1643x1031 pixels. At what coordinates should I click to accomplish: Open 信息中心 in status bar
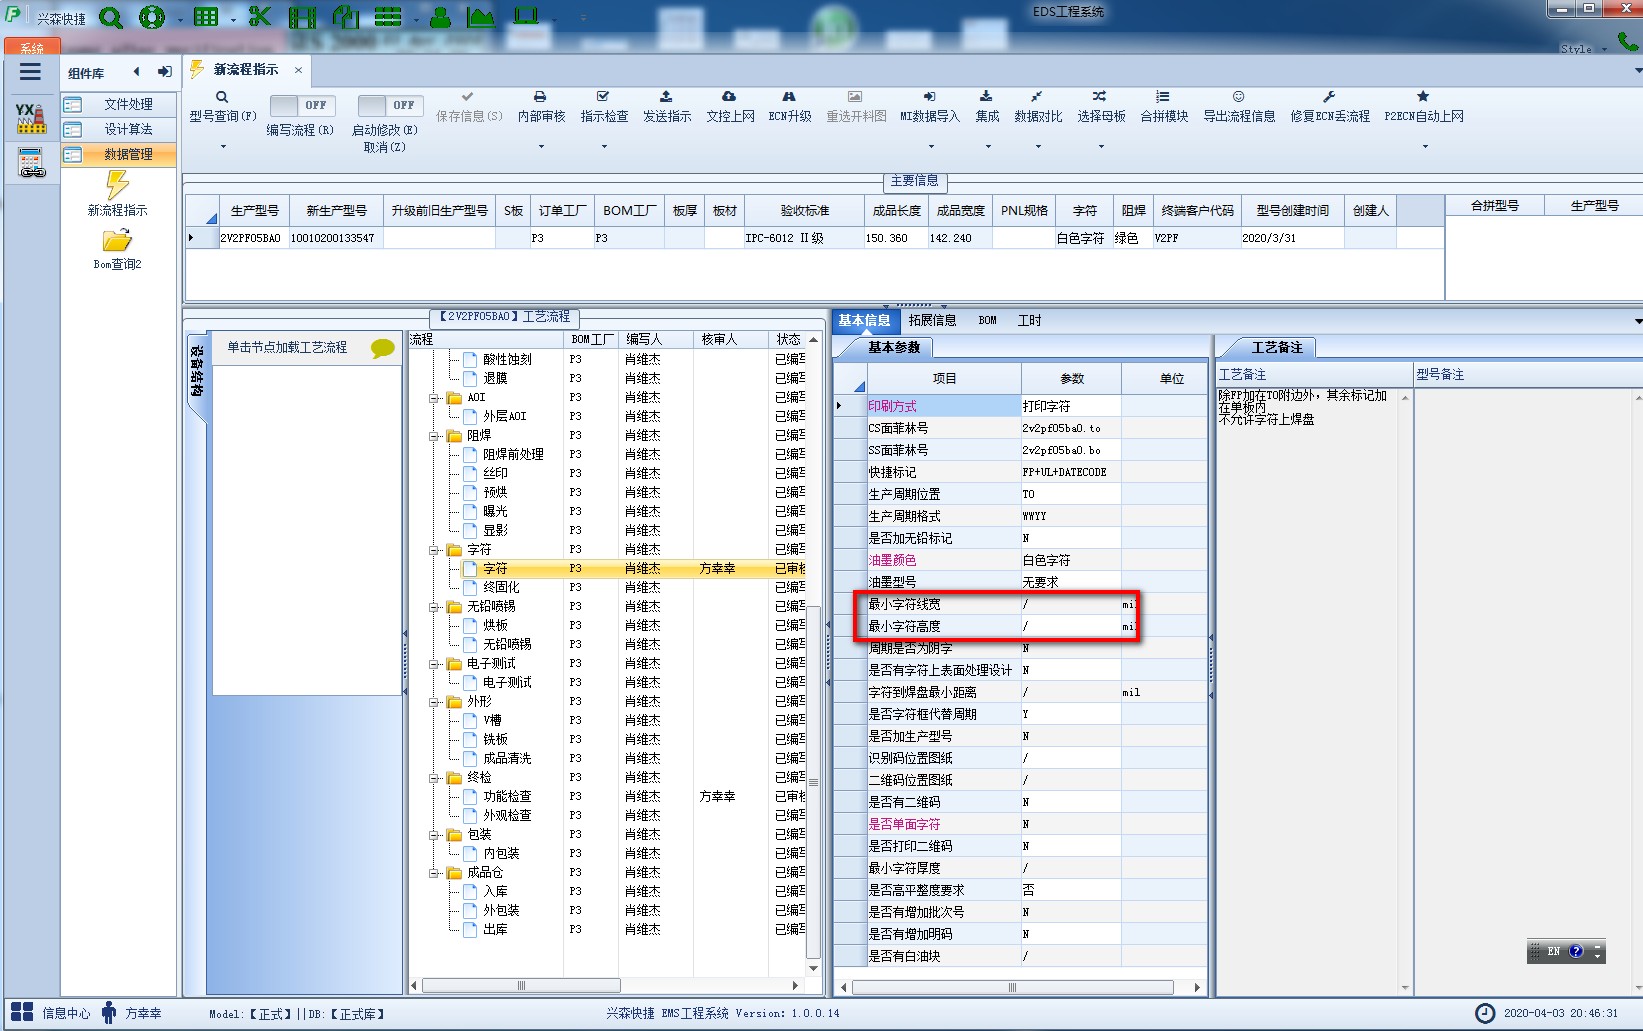coord(50,1013)
